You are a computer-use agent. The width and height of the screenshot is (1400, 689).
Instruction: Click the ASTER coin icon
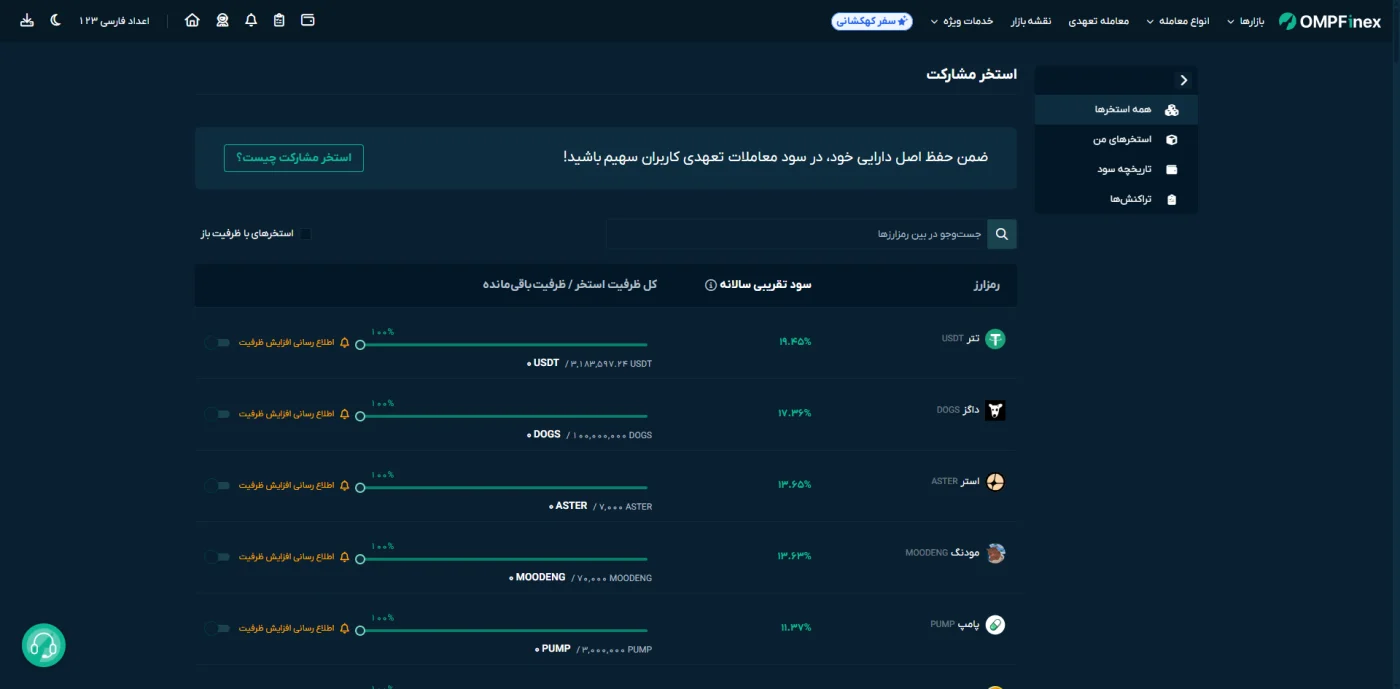995,482
